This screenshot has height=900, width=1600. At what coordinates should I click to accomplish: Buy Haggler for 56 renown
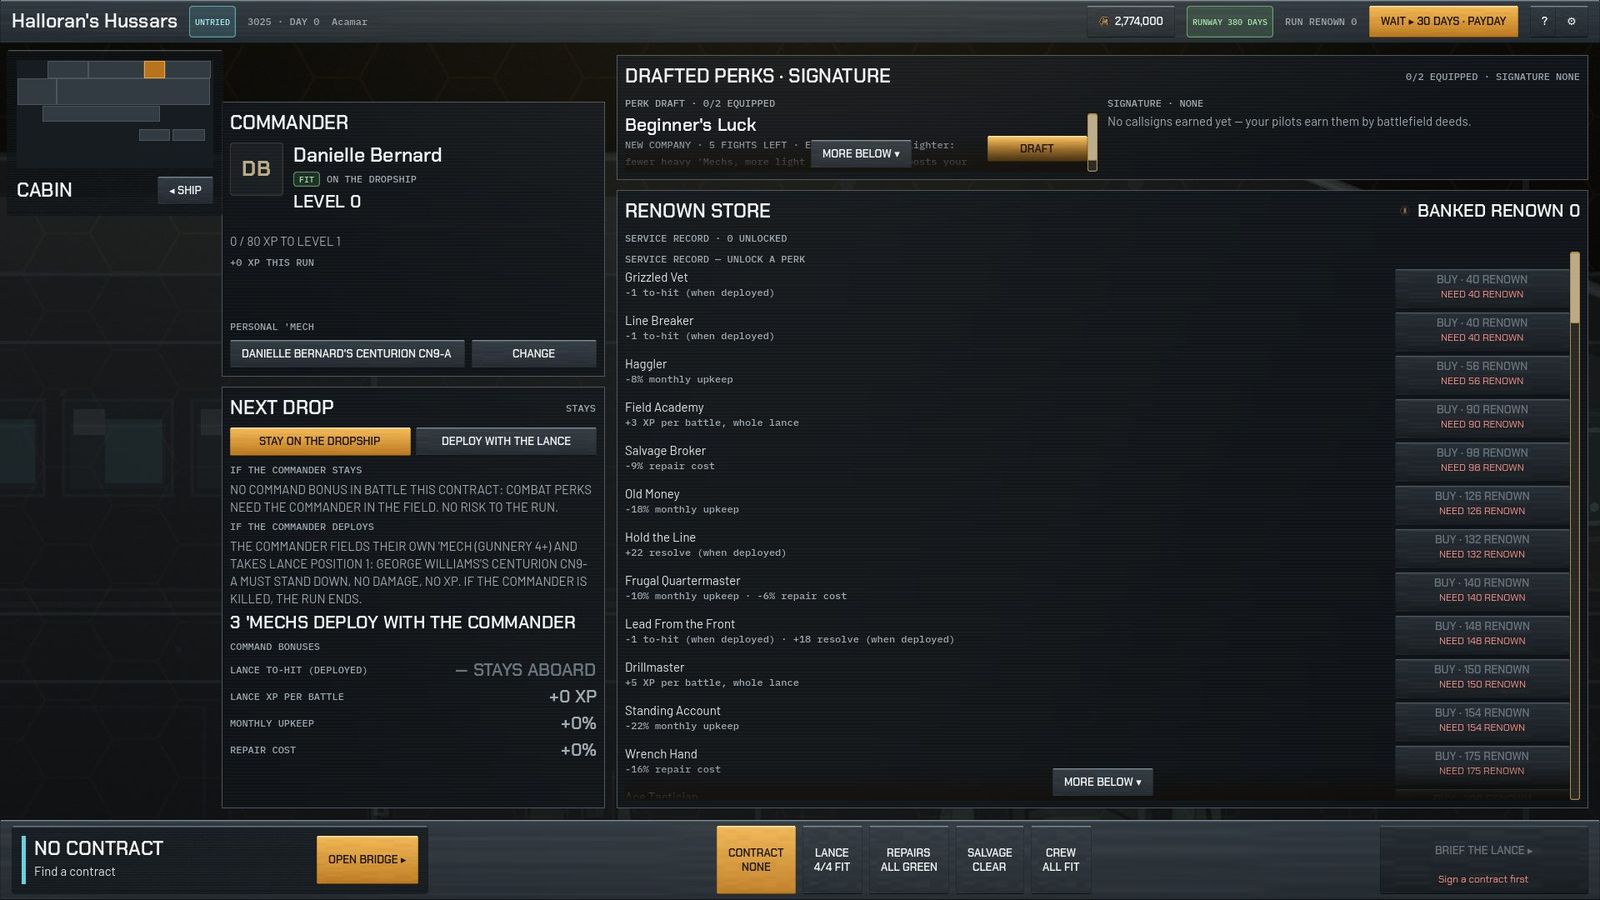pos(1481,373)
